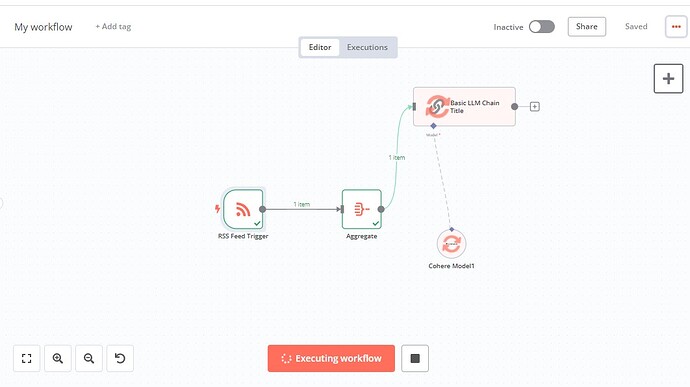Open the RSS Feed Trigger node
This screenshot has width=690, height=387.
click(x=243, y=209)
